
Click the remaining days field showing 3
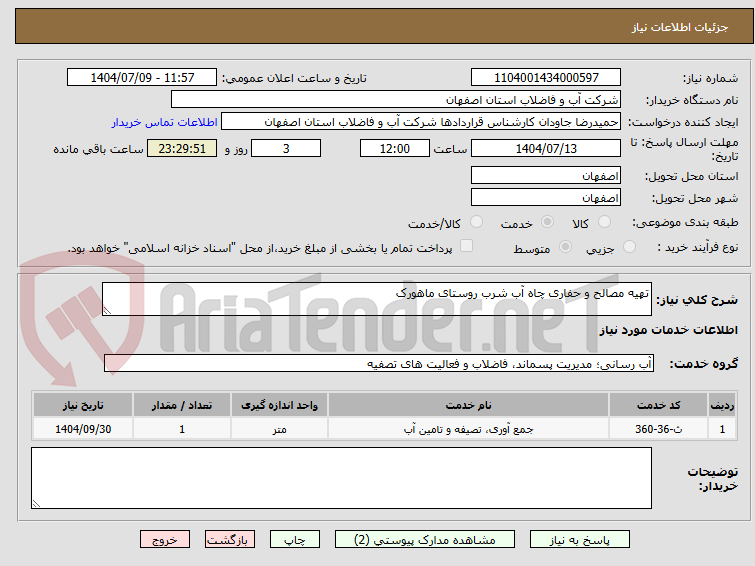[x=286, y=148]
